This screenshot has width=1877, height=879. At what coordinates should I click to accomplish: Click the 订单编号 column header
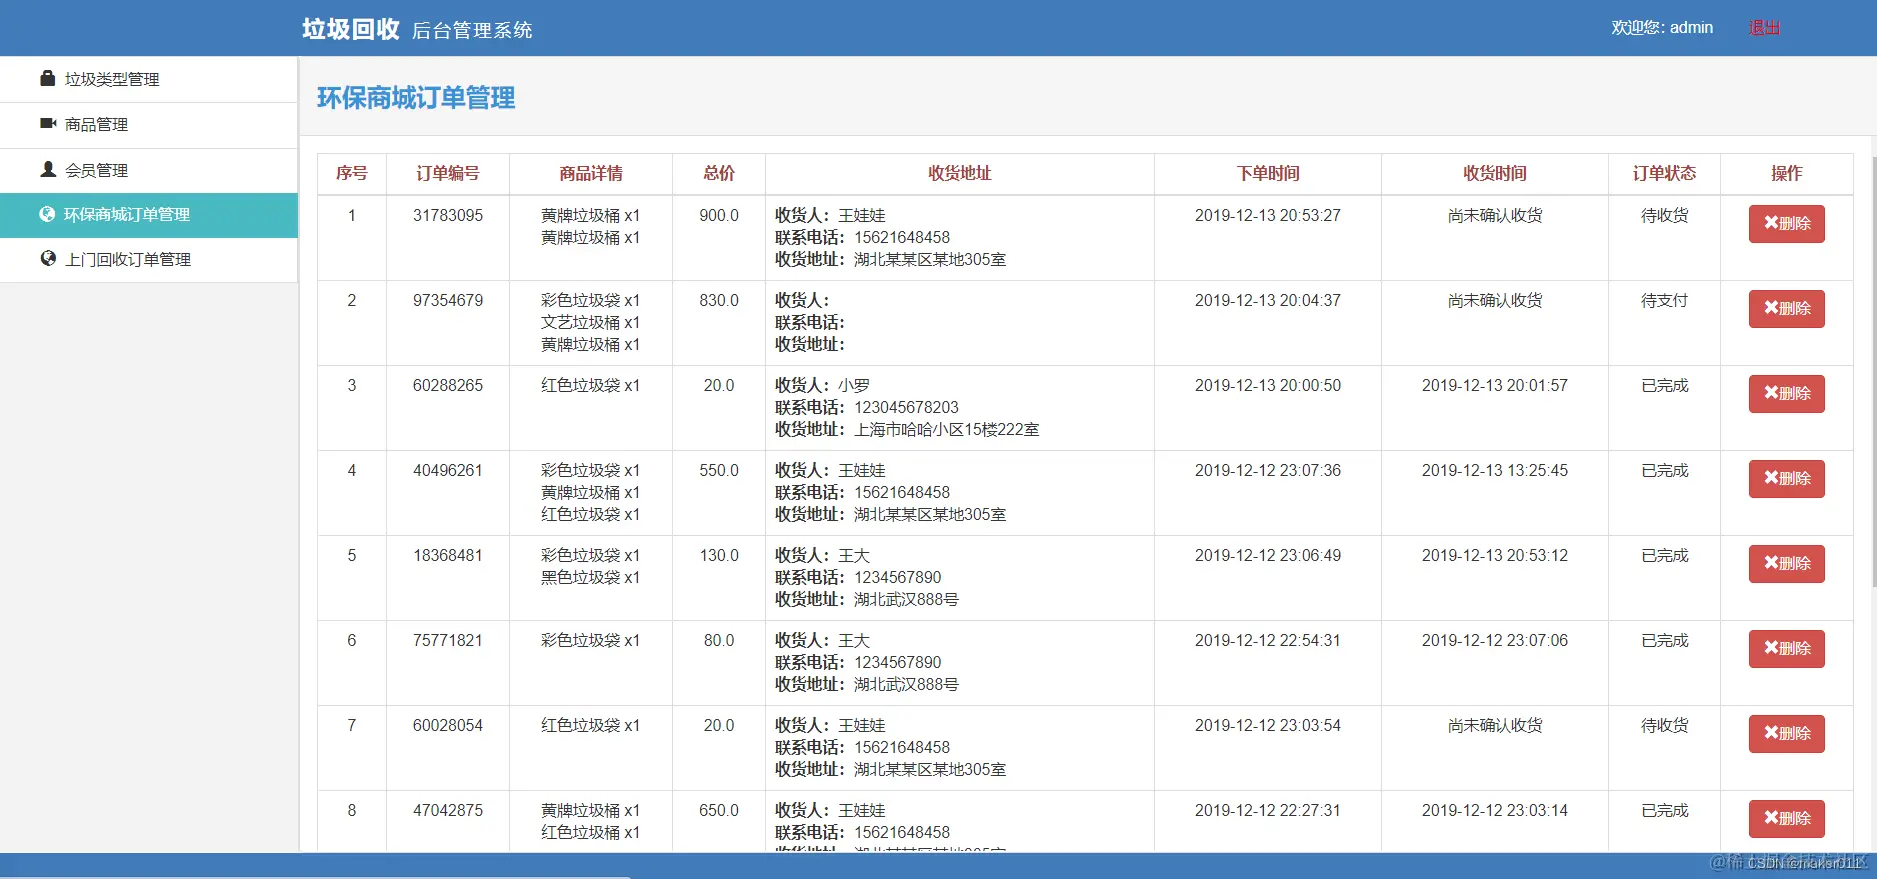click(x=448, y=173)
